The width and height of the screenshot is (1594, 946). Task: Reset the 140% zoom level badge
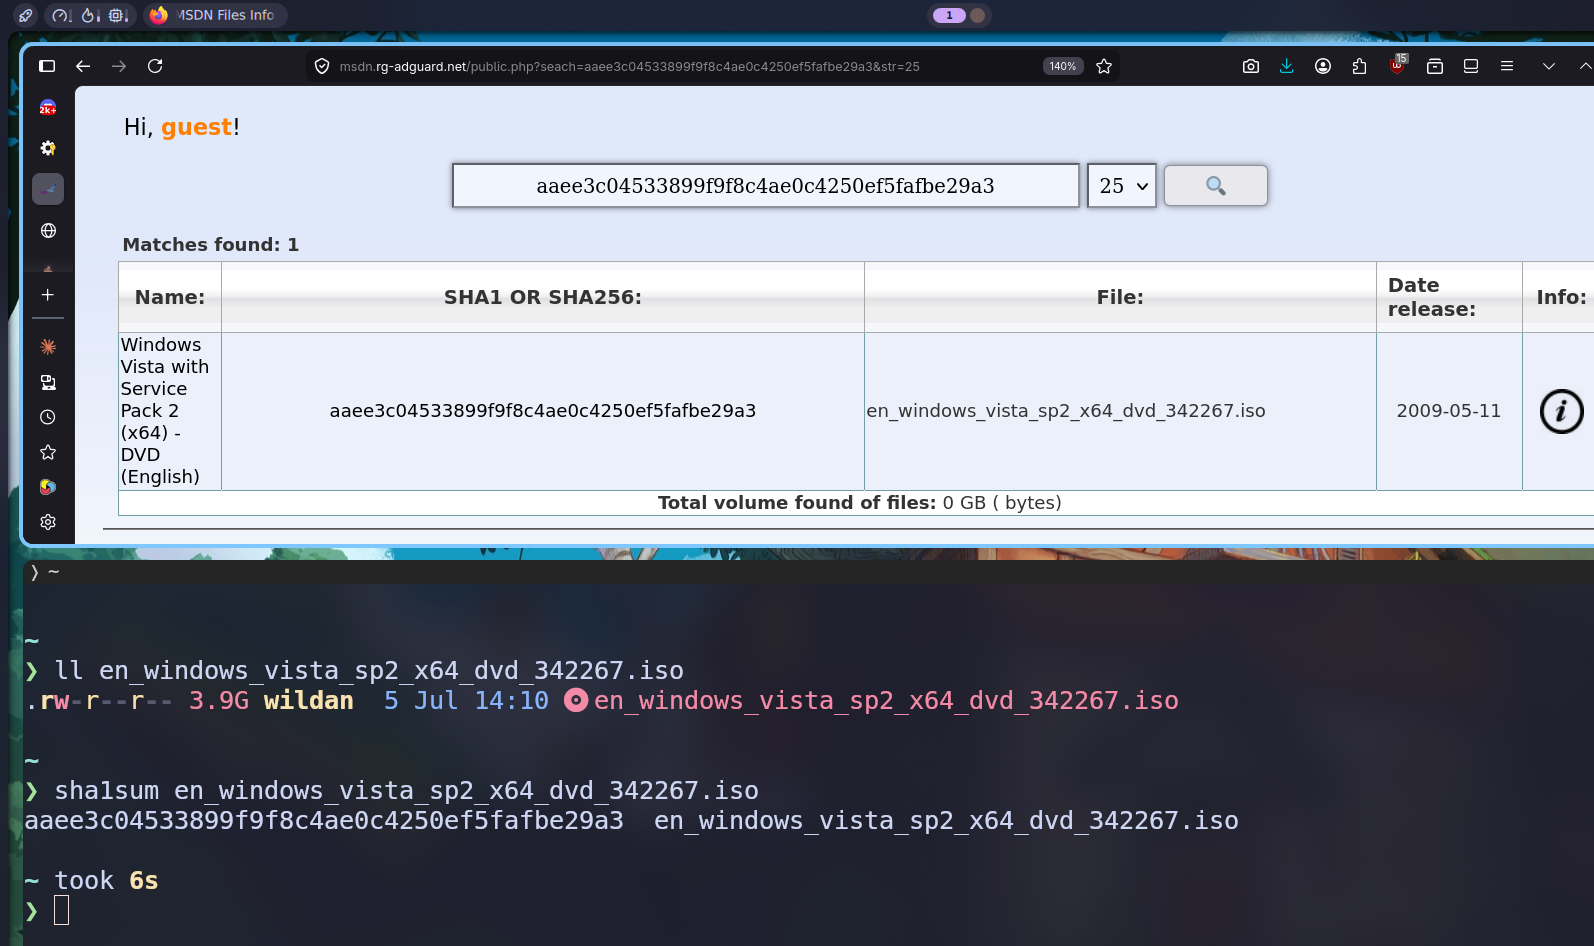1063,66
